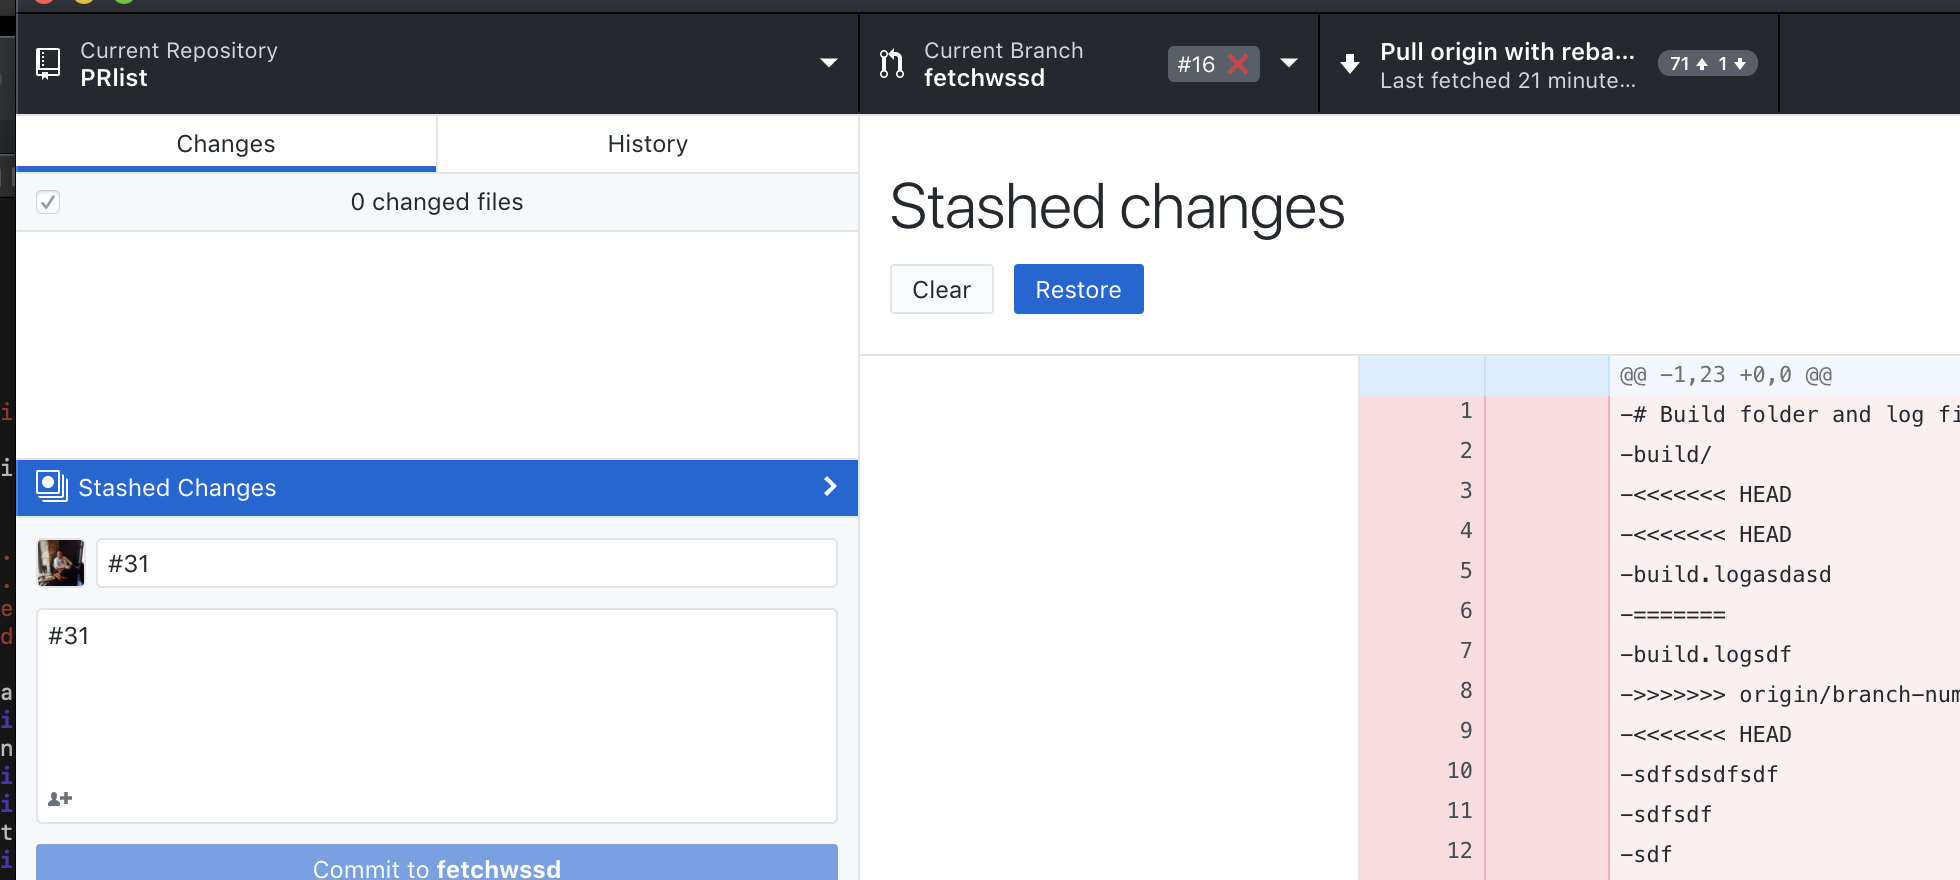The height and width of the screenshot is (880, 1960).
Task: Click the stashed changes stack icon
Action: tap(50, 487)
